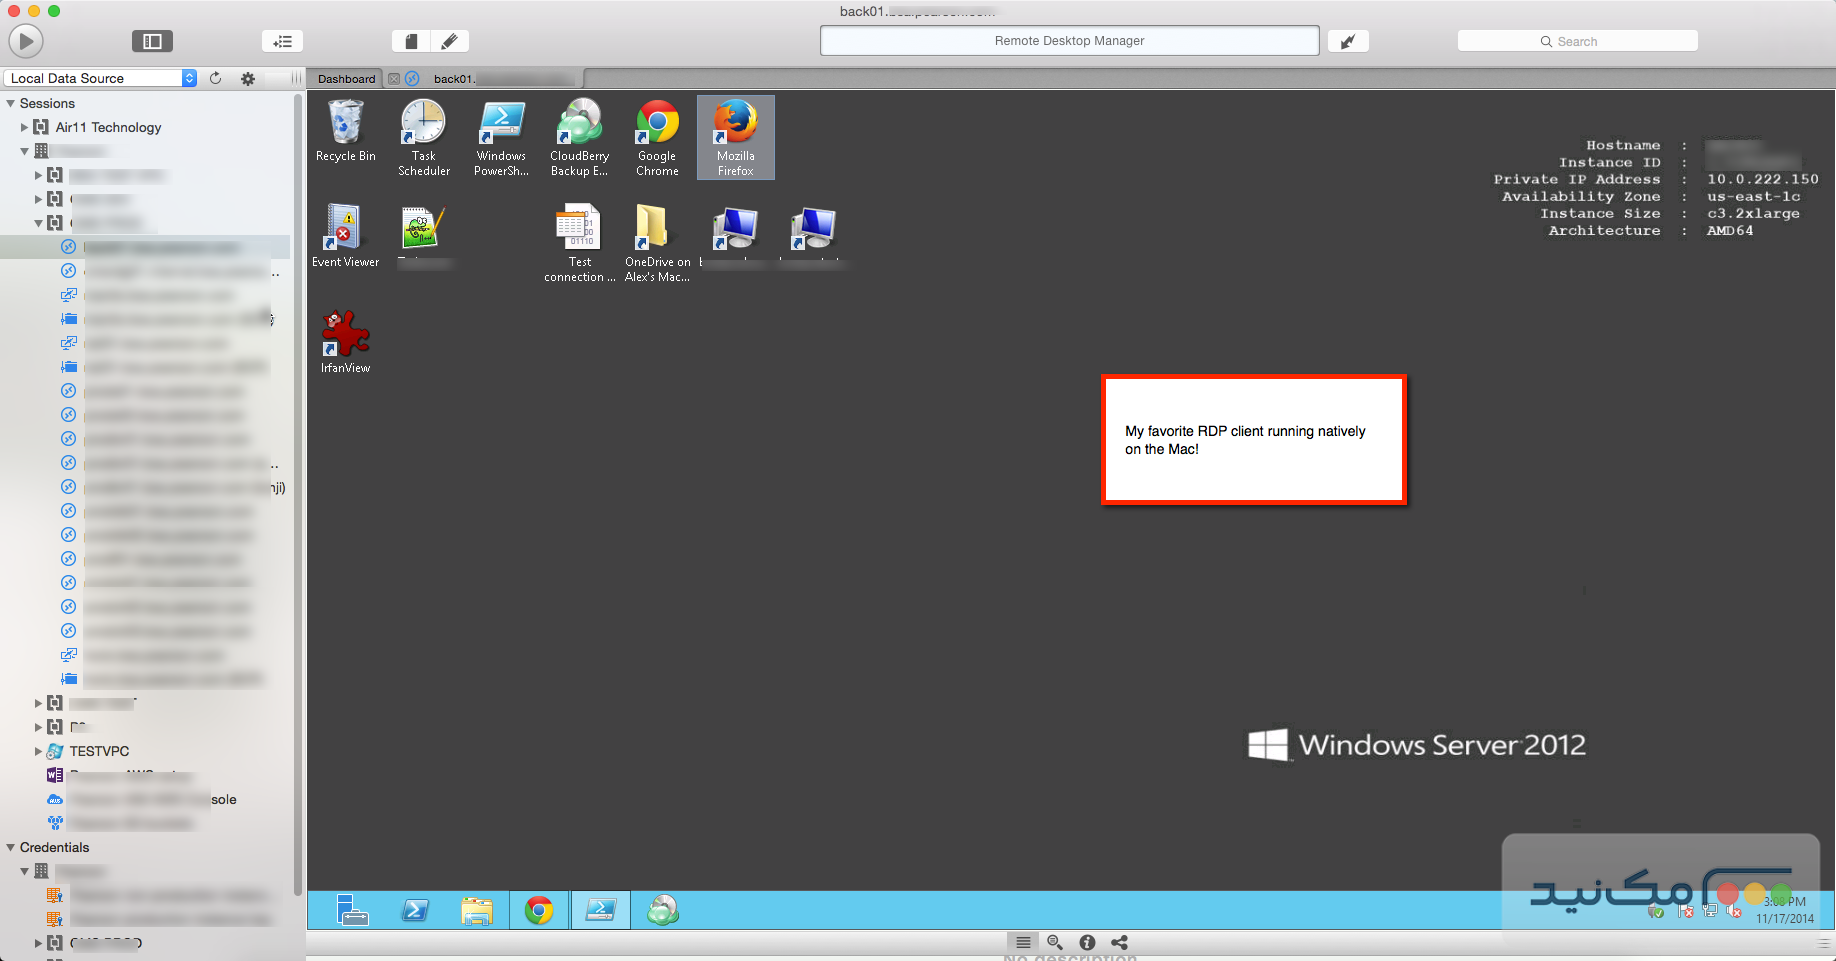The width and height of the screenshot is (1836, 961).
Task: Expand the TESTVPC tree entry
Action: point(38,751)
